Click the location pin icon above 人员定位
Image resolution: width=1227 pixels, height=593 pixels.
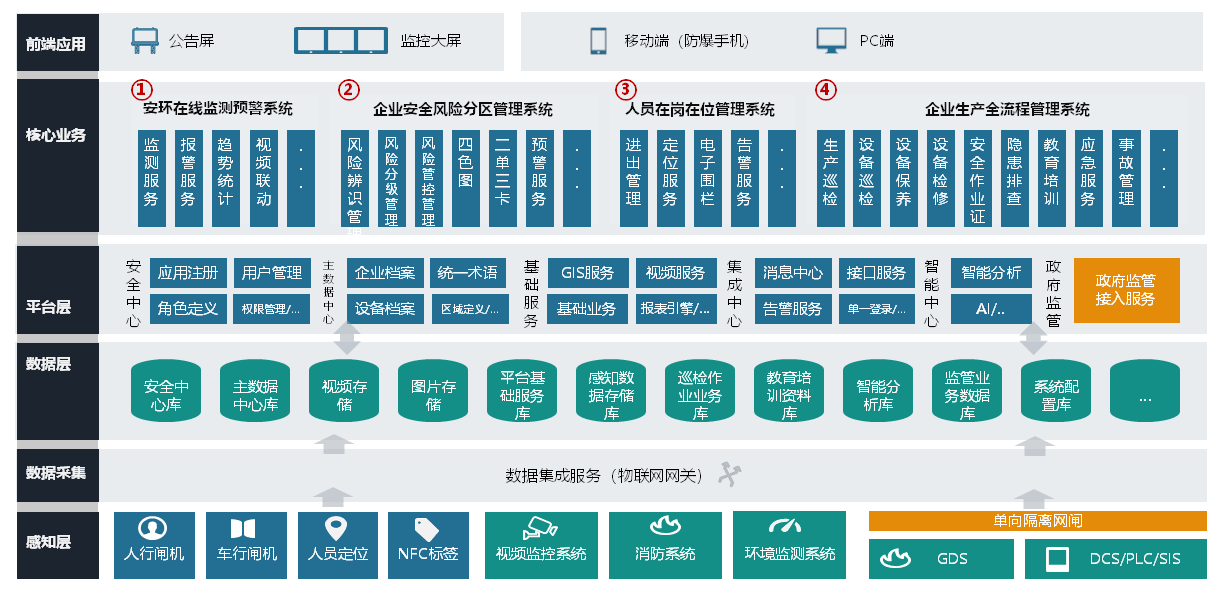(337, 528)
